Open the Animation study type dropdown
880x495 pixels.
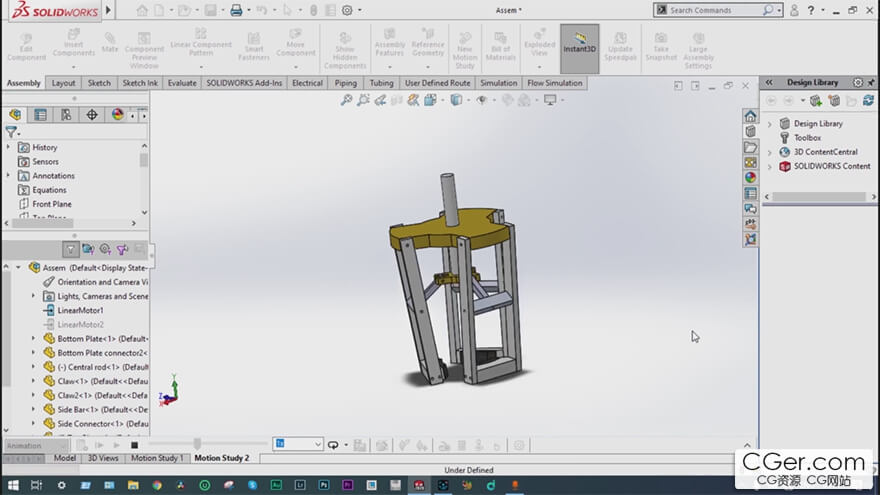click(35, 445)
